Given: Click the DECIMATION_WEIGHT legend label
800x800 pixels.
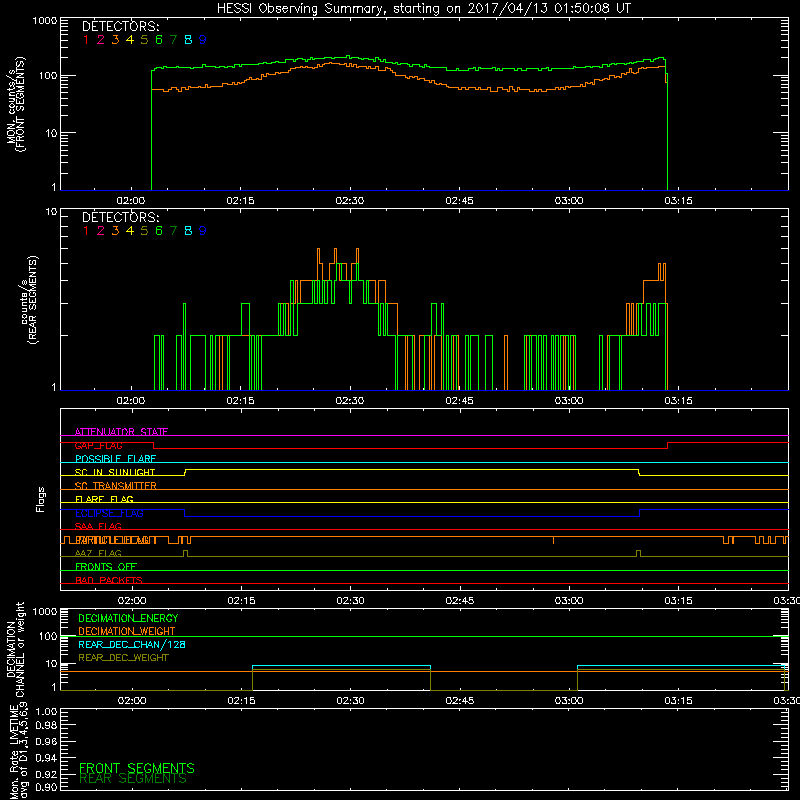Looking at the screenshot, I should tap(127, 632).
